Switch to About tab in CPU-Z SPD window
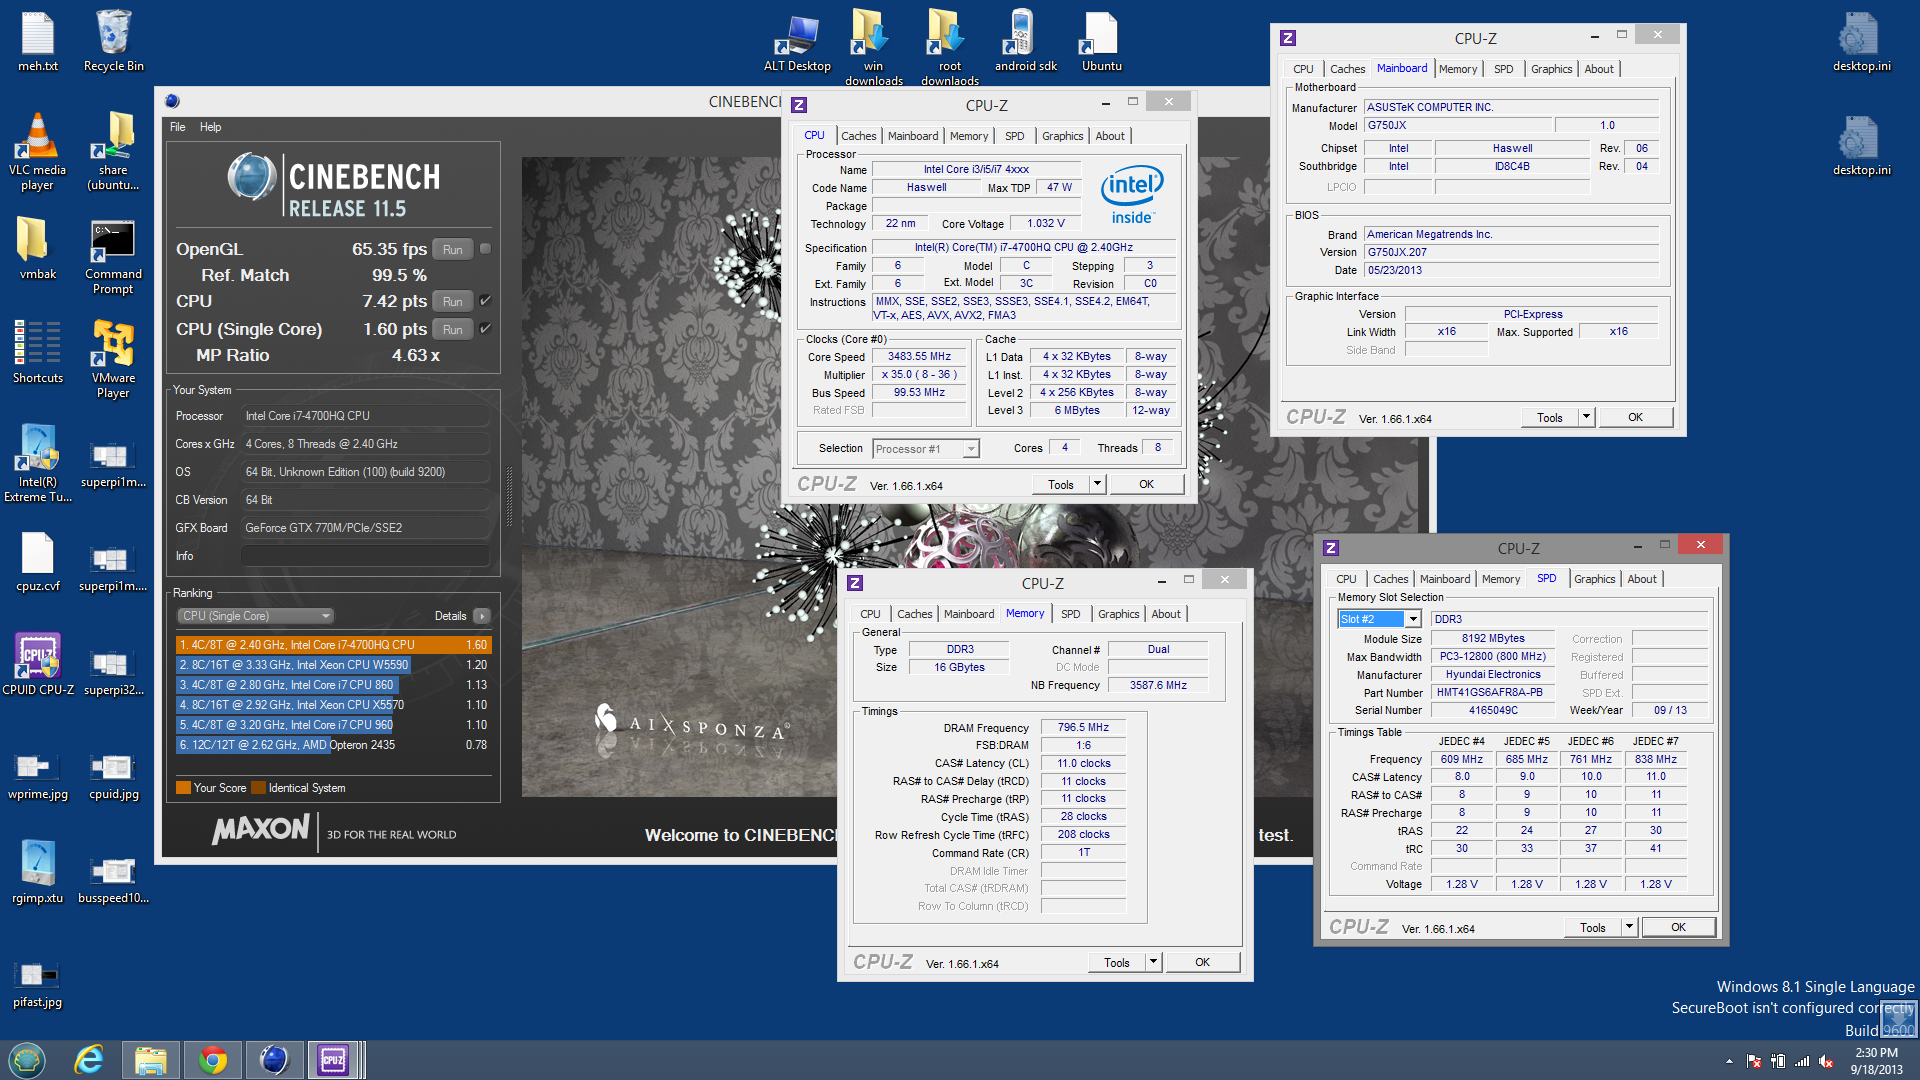 [x=1641, y=579]
